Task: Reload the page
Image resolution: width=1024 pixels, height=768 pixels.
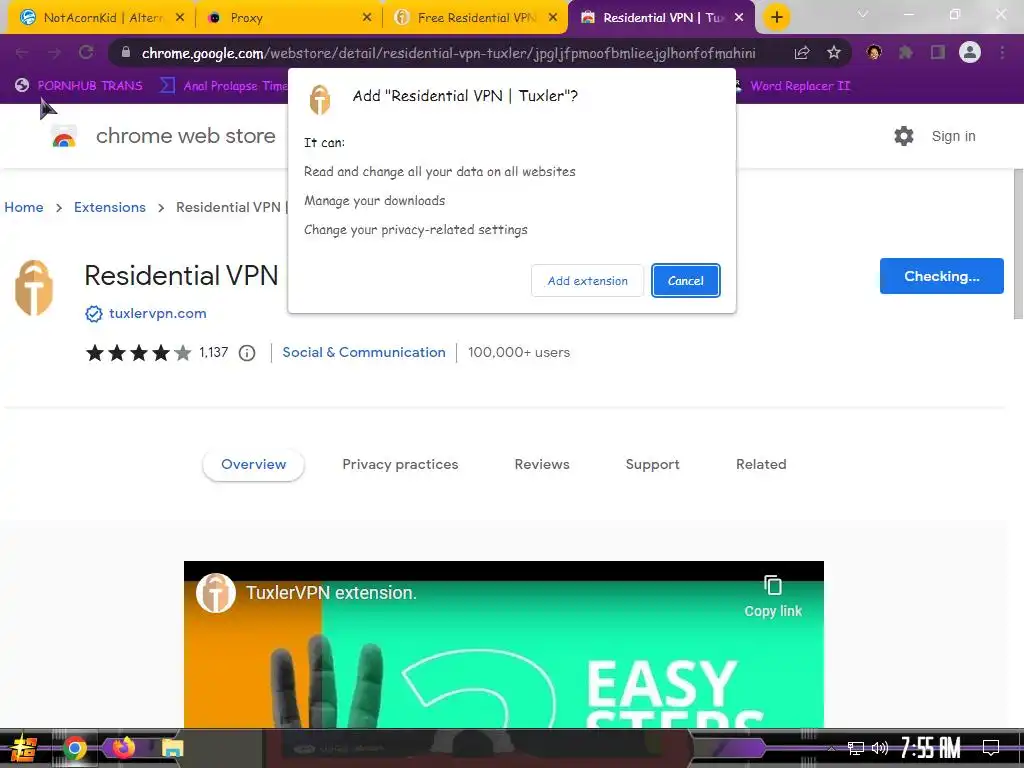Action: [86, 53]
